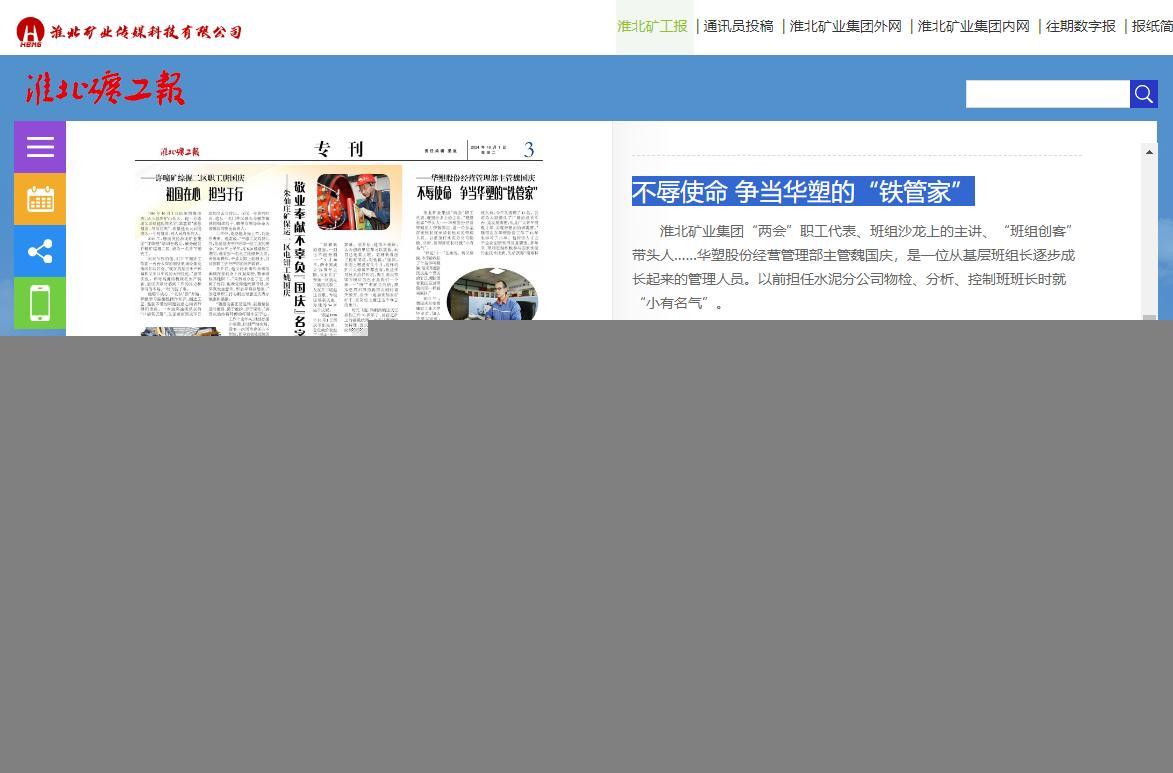Click 淮北矿业传媒科技有限公司 company name

tap(146, 31)
